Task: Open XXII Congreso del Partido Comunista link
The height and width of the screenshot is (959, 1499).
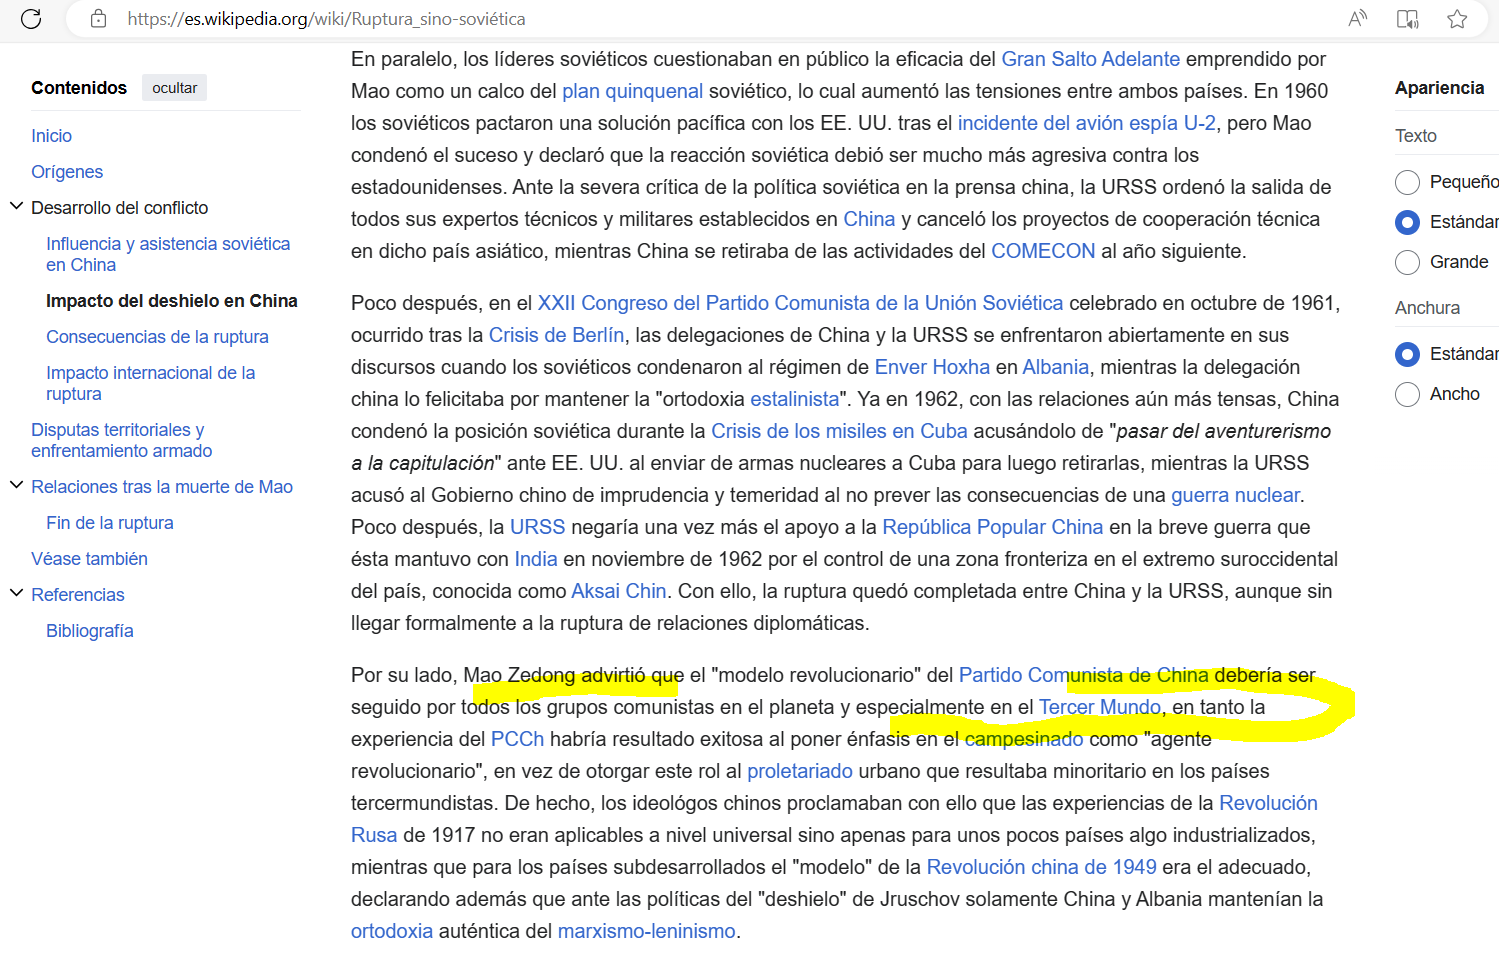Action: pos(800,303)
